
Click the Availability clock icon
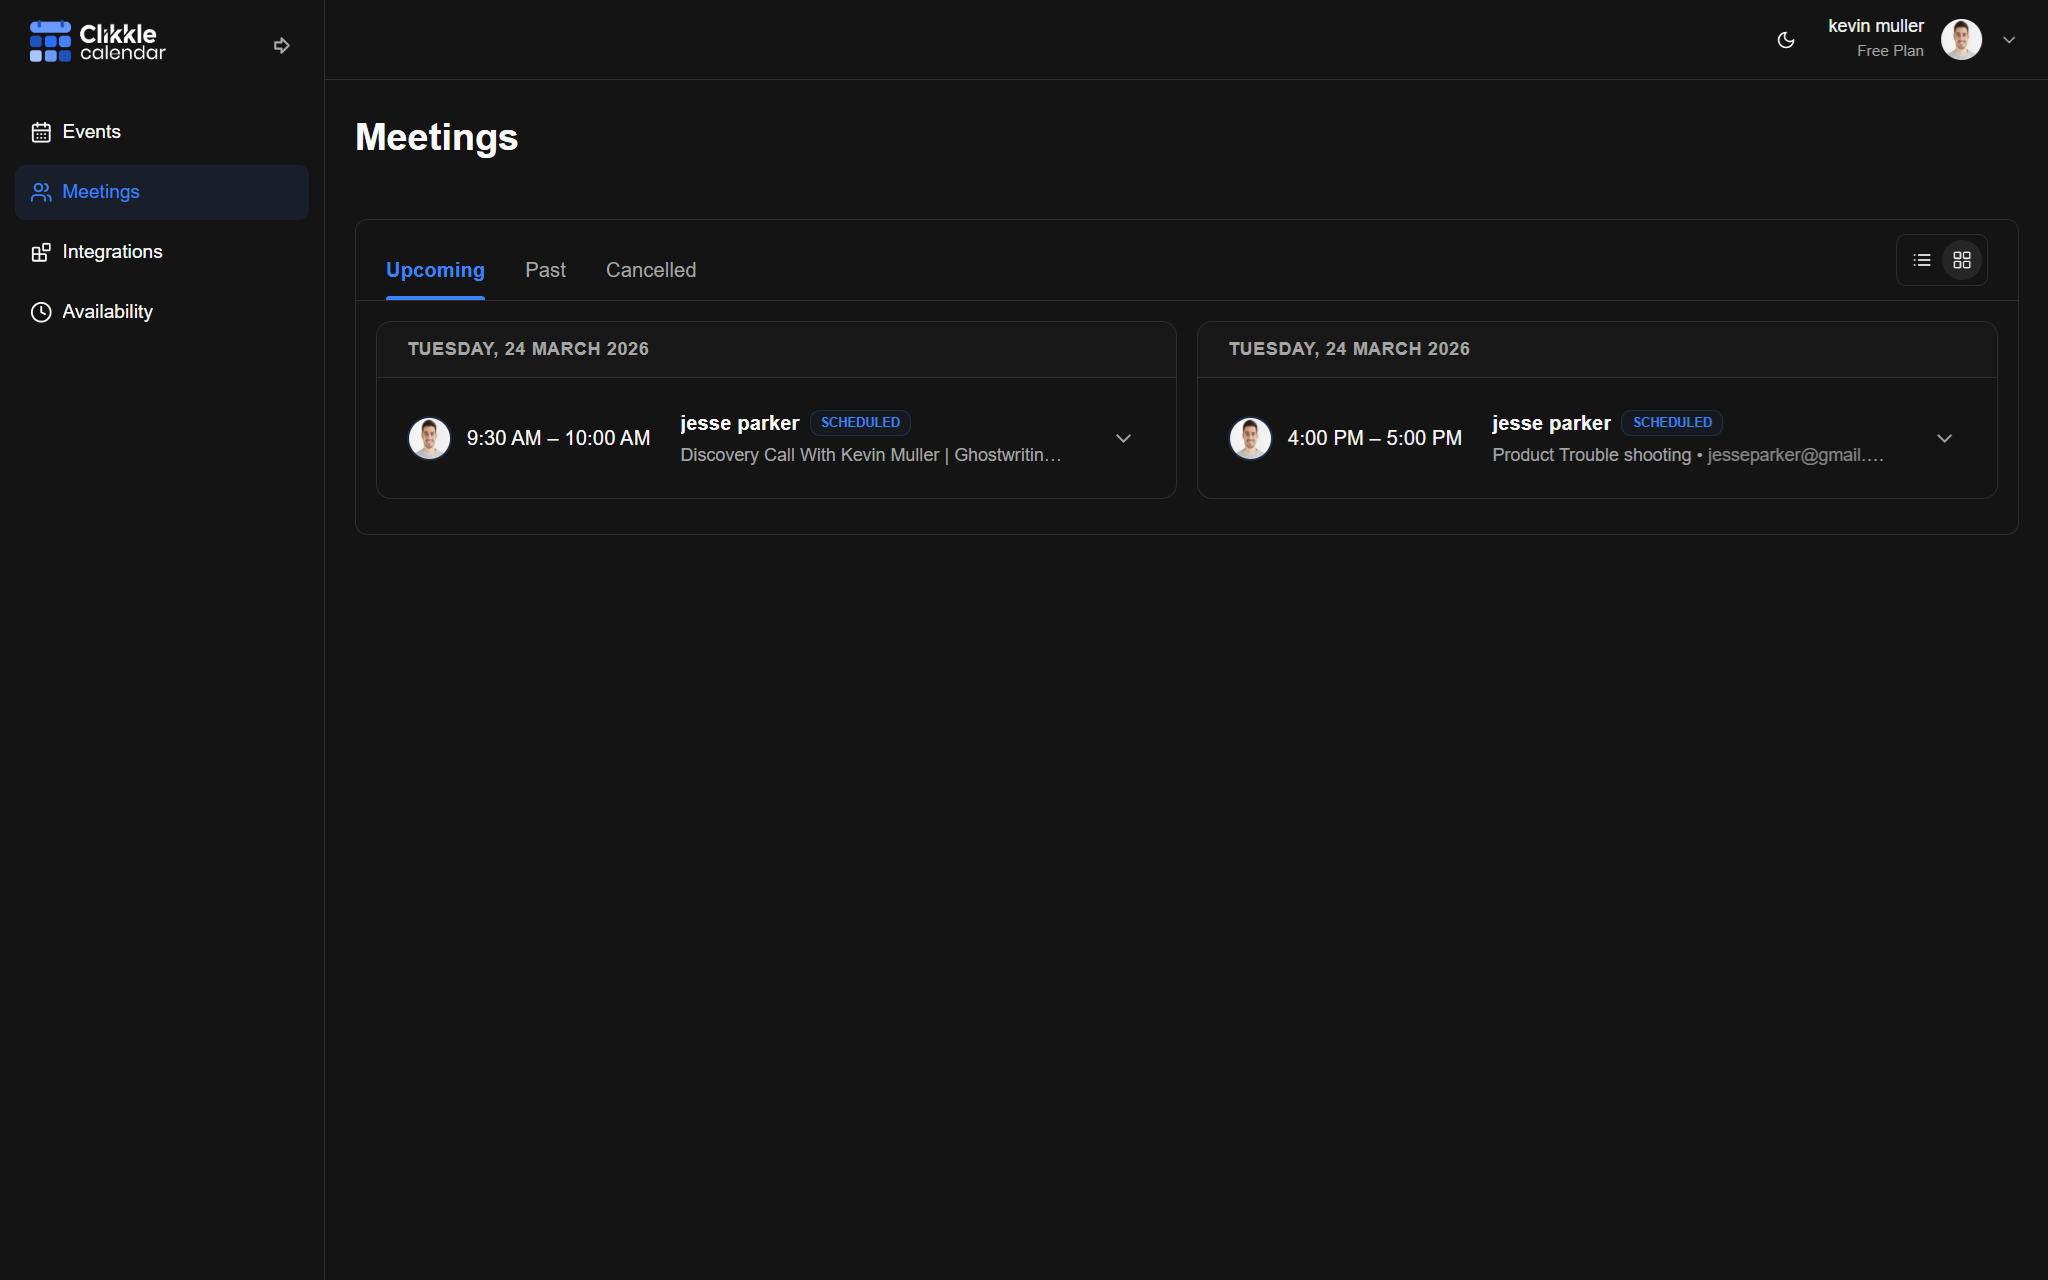41,312
